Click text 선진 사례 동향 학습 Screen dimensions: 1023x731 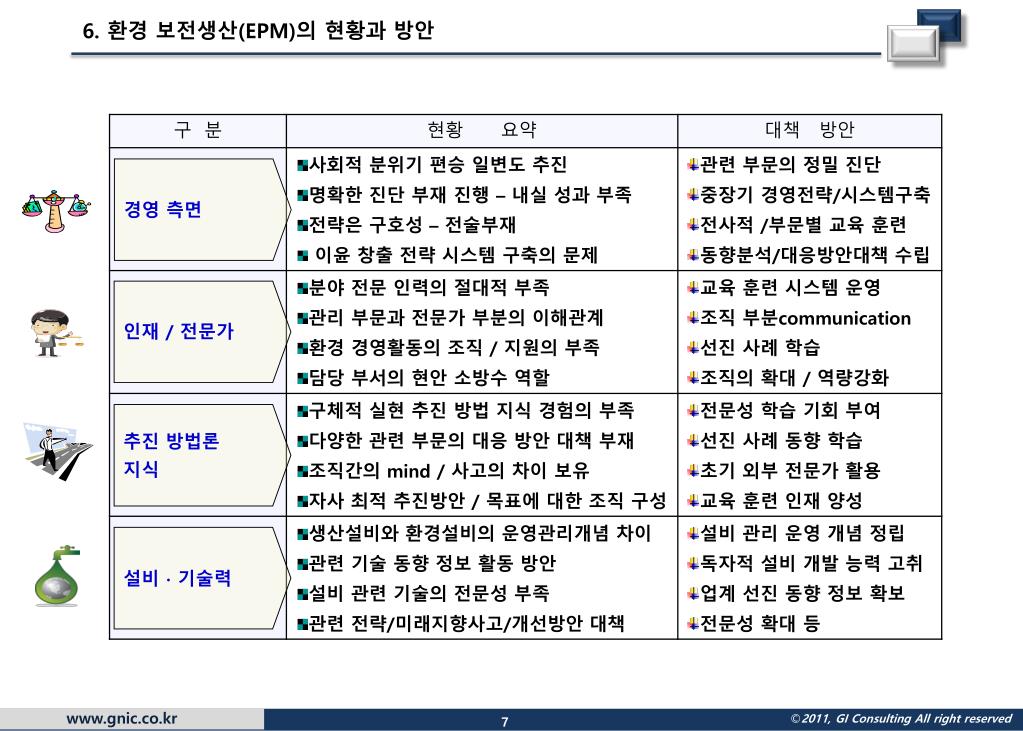point(781,440)
